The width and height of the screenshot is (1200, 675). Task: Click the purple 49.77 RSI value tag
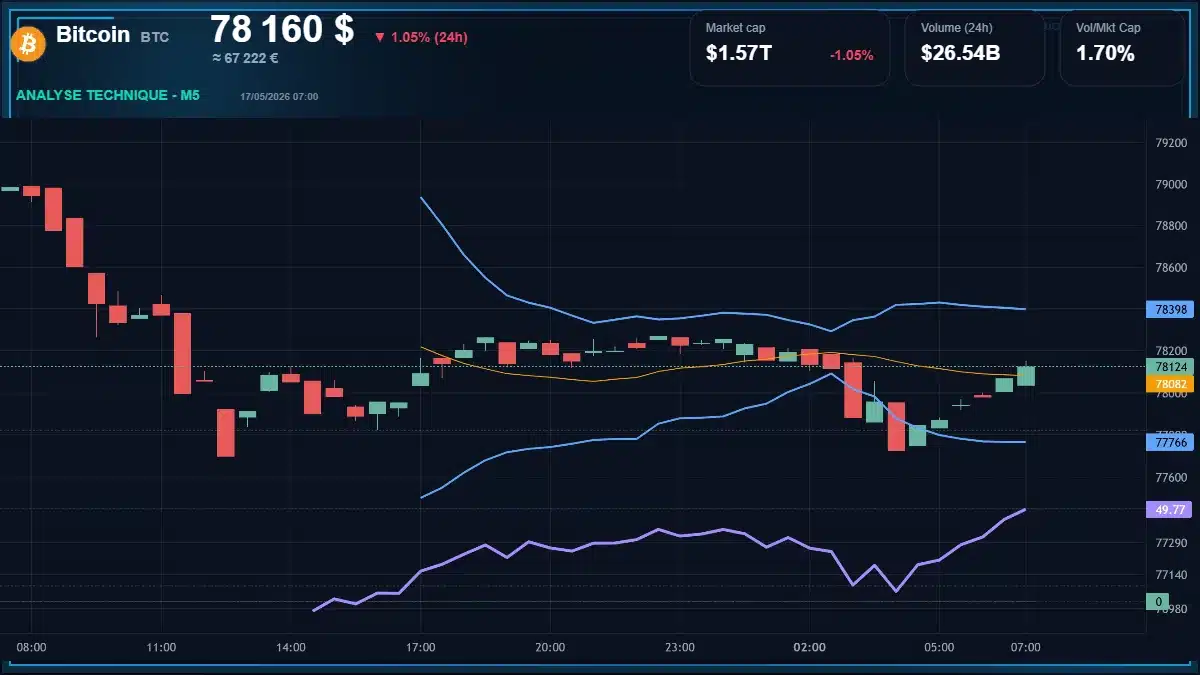tap(1170, 510)
